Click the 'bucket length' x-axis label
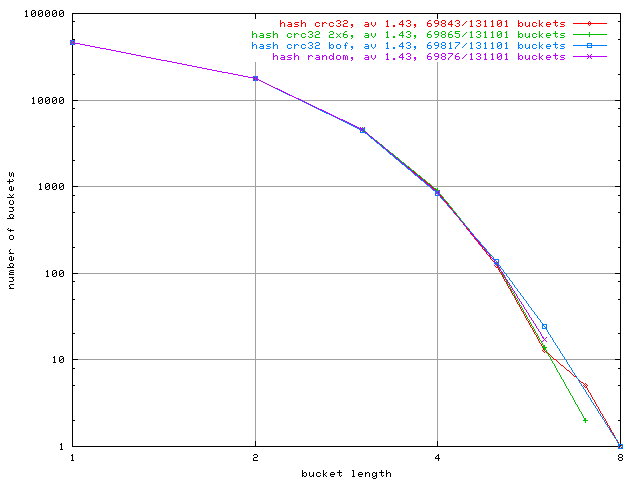640x480 pixels. 347,474
